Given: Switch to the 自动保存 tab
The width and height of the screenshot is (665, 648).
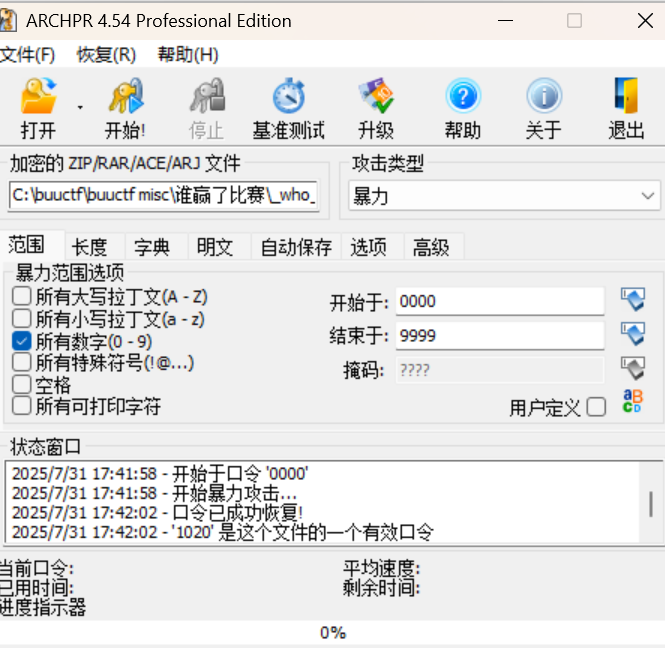Looking at the screenshot, I should [296, 247].
